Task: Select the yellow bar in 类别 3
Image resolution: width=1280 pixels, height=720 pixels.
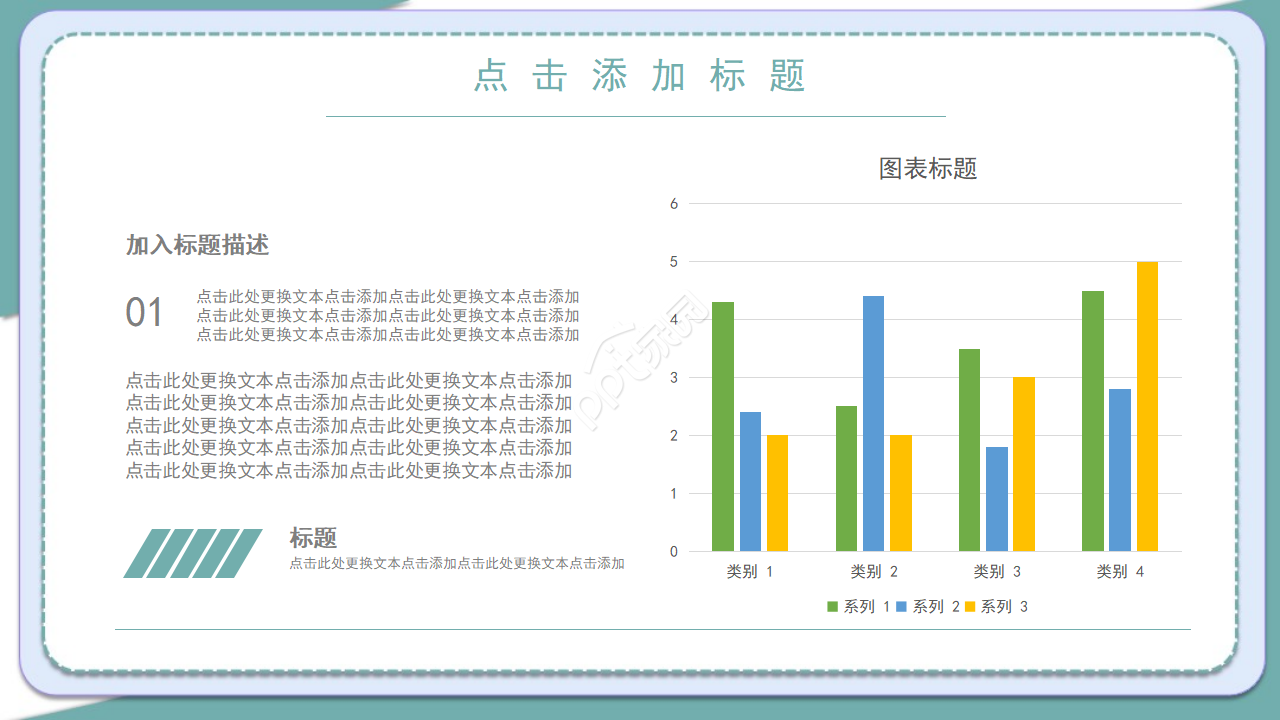Action: [1021, 462]
